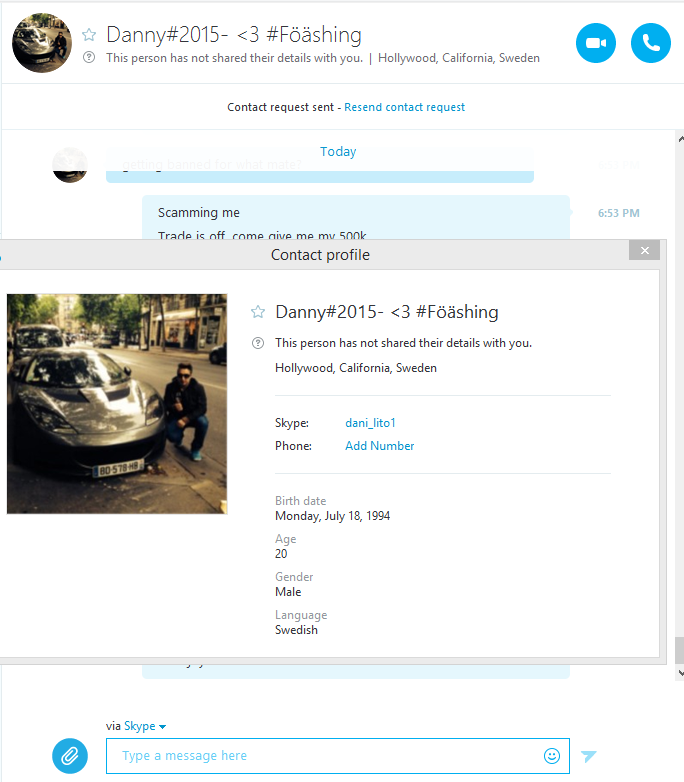Start a video call with Danny
This screenshot has width=684, height=782.
pos(596,43)
